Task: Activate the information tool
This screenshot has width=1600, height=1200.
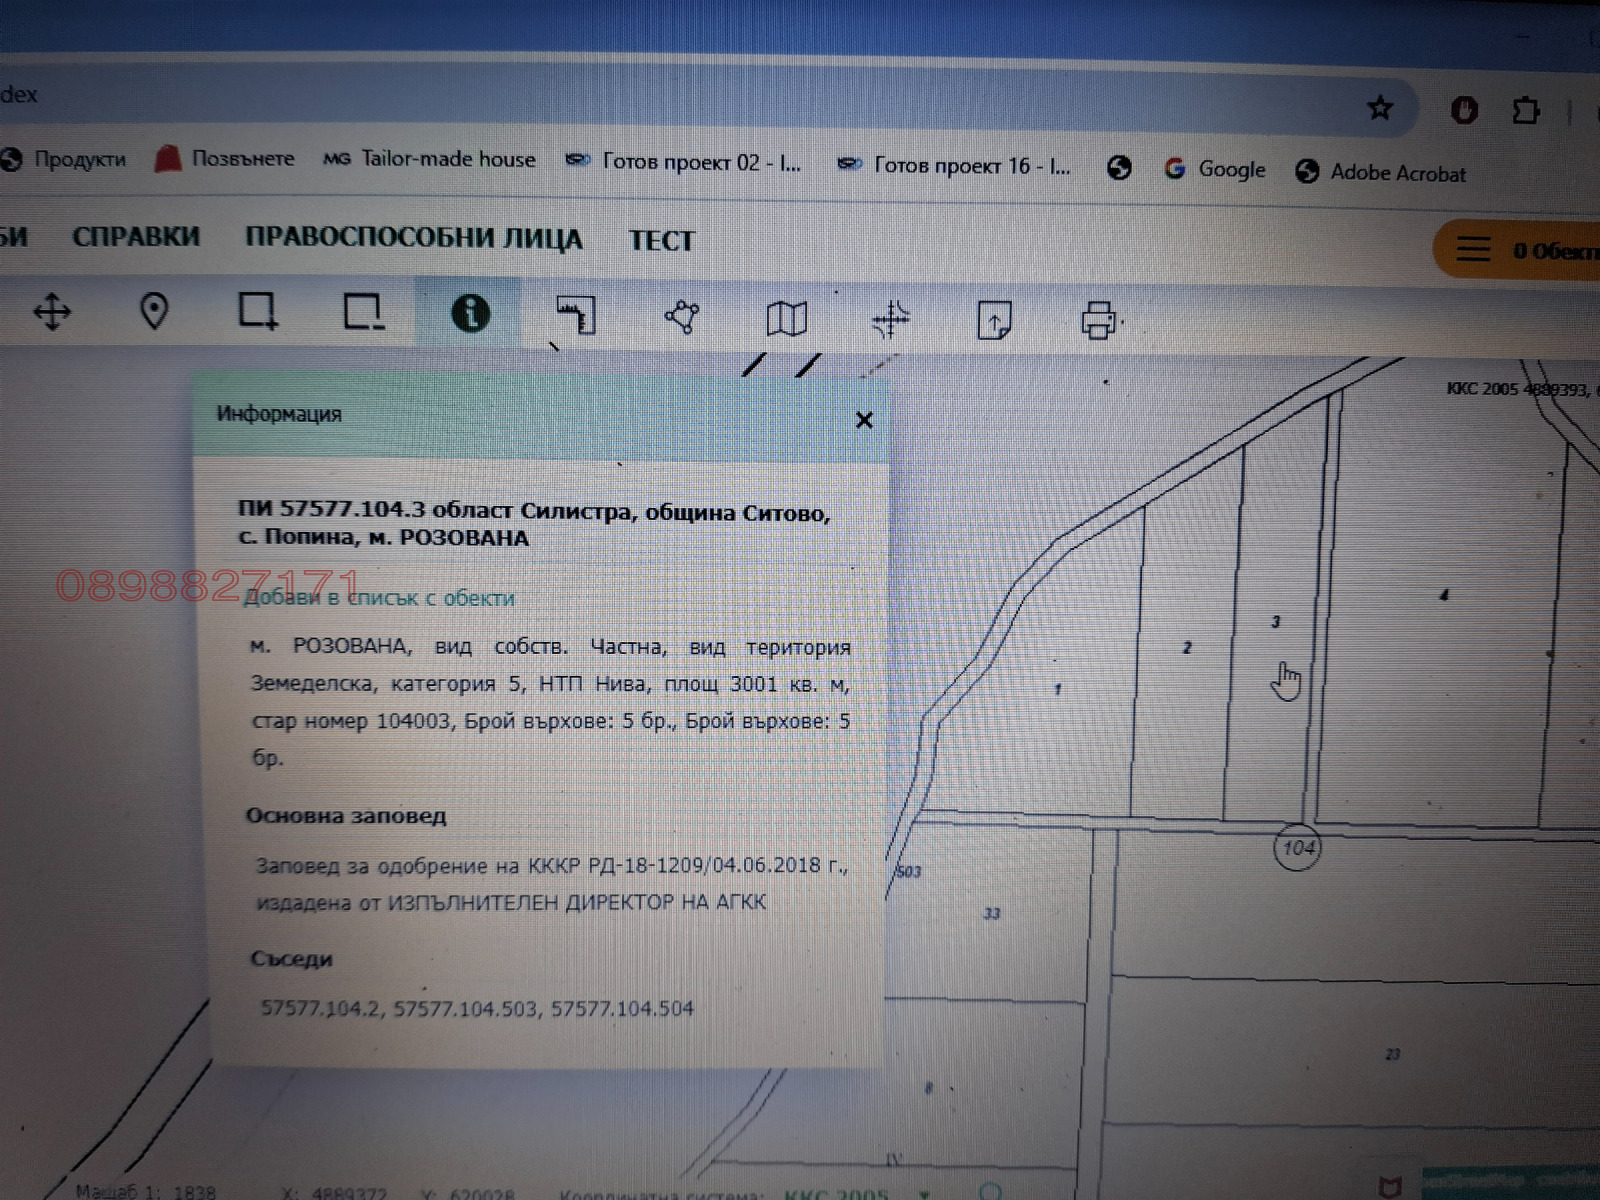Action: click(470, 313)
